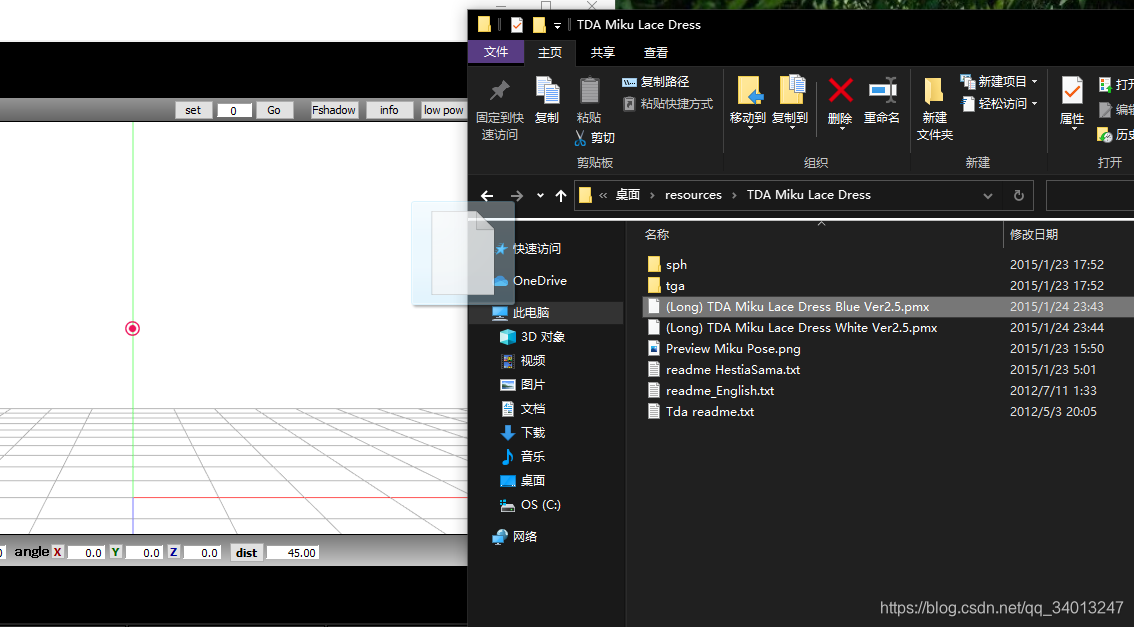Toggle Fshadow in MMD window

(334, 110)
